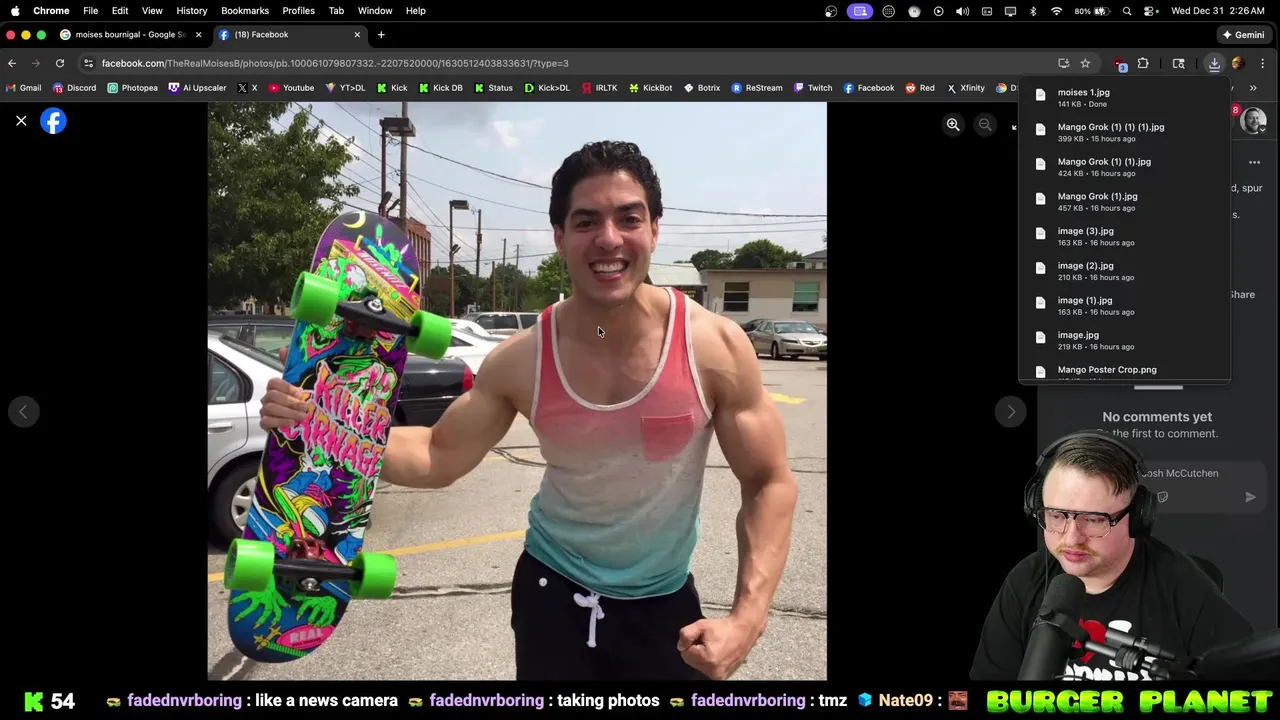Open macOS Spotlight search
Screen dimensions: 1280x720
pyautogui.click(x=1127, y=11)
